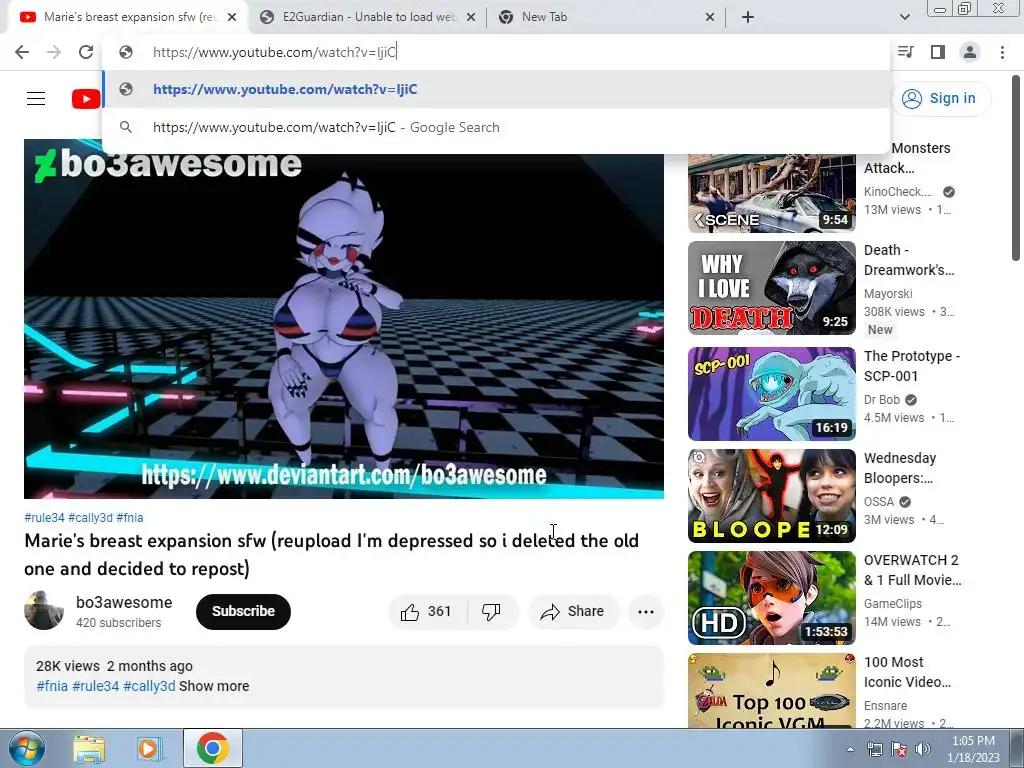This screenshot has height=768, width=1024.
Task: Click the browser forward arrow
Action: 54,52
